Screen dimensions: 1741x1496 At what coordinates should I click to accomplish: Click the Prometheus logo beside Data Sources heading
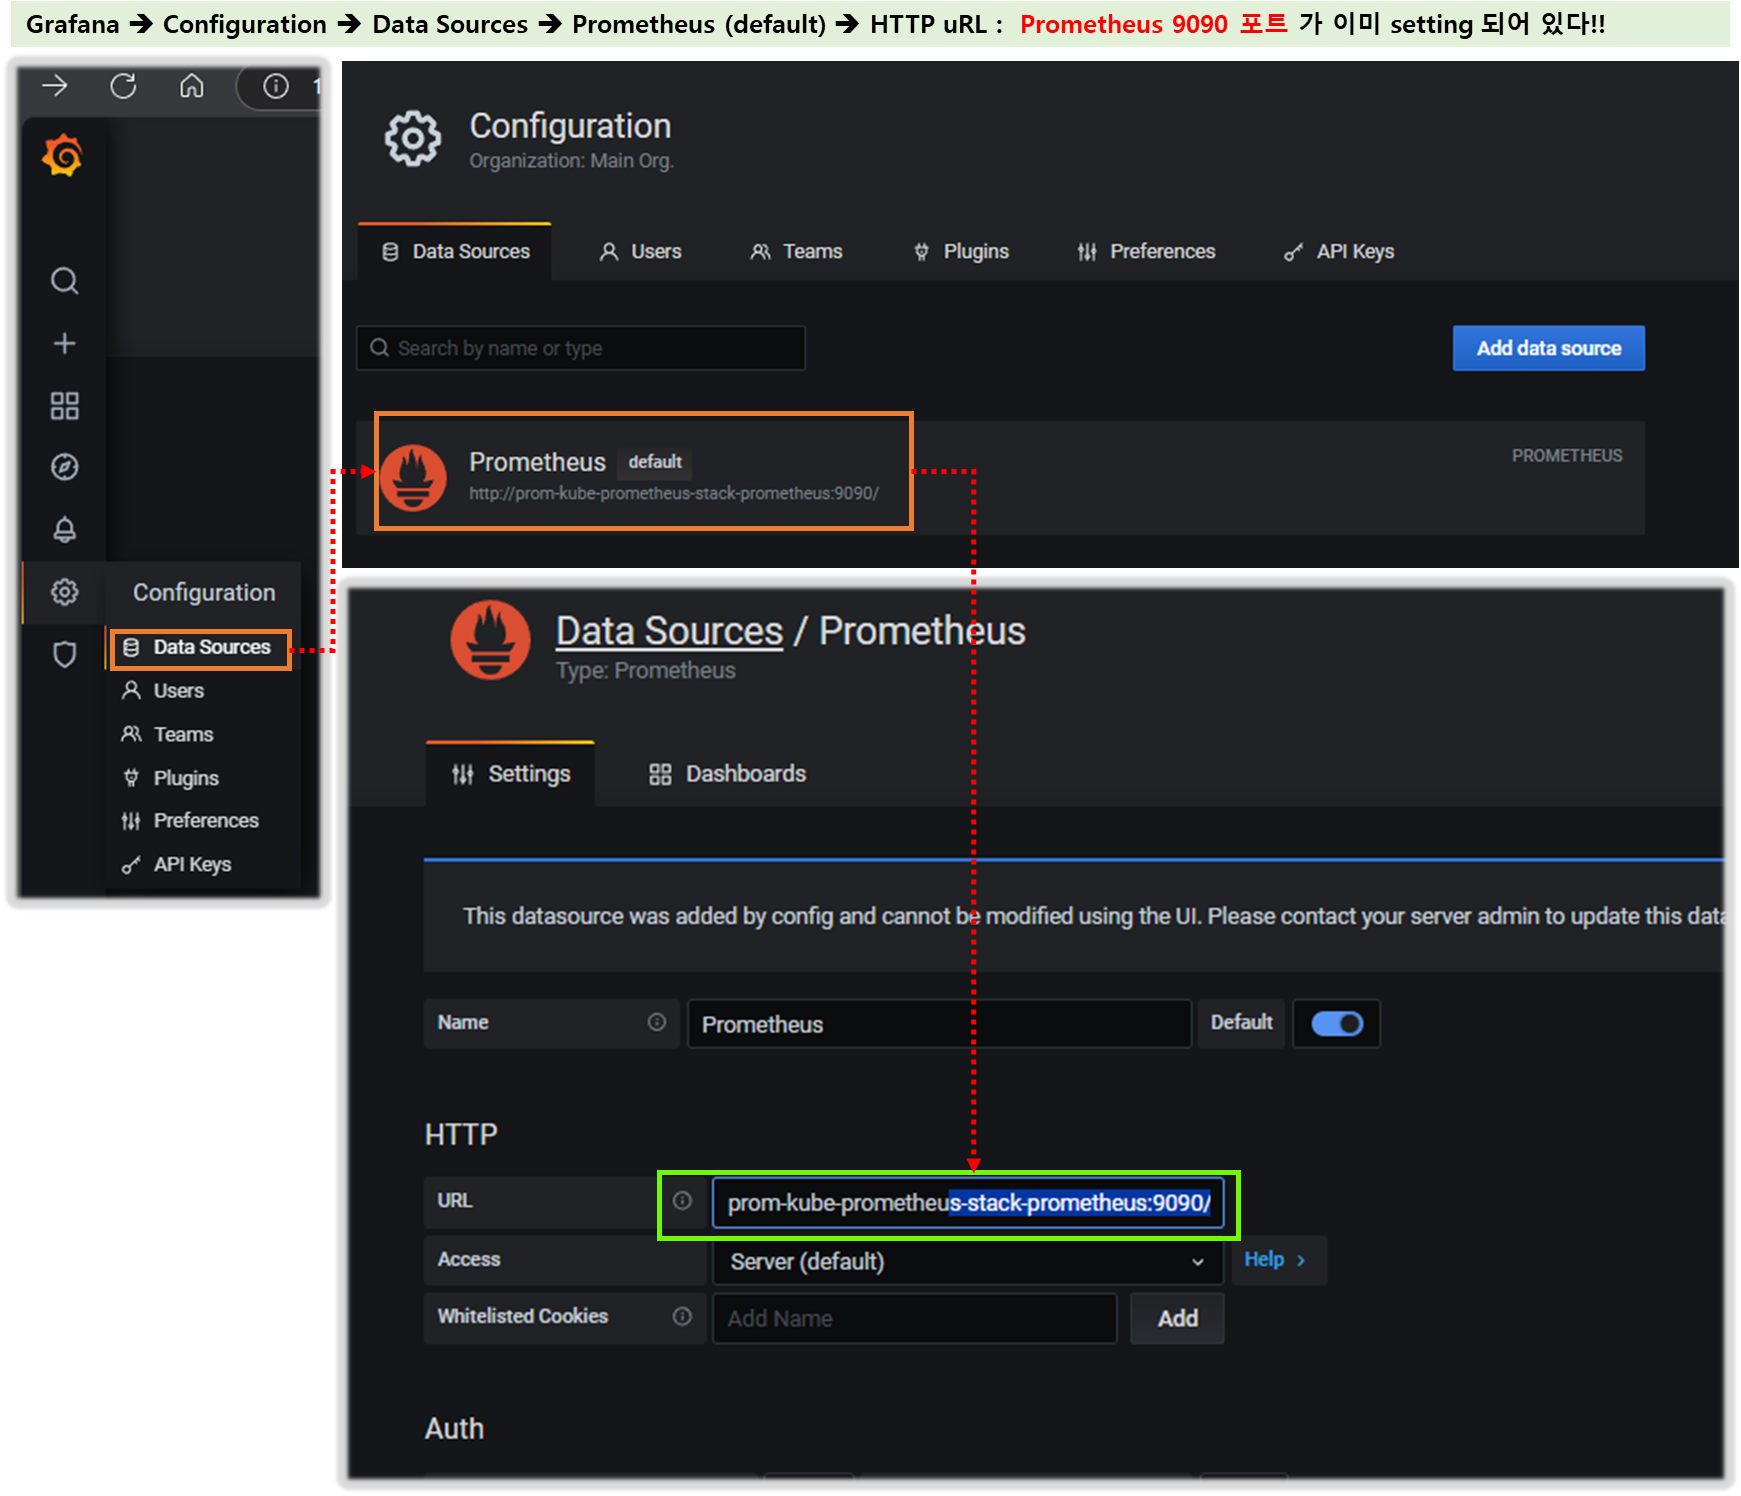(x=490, y=640)
